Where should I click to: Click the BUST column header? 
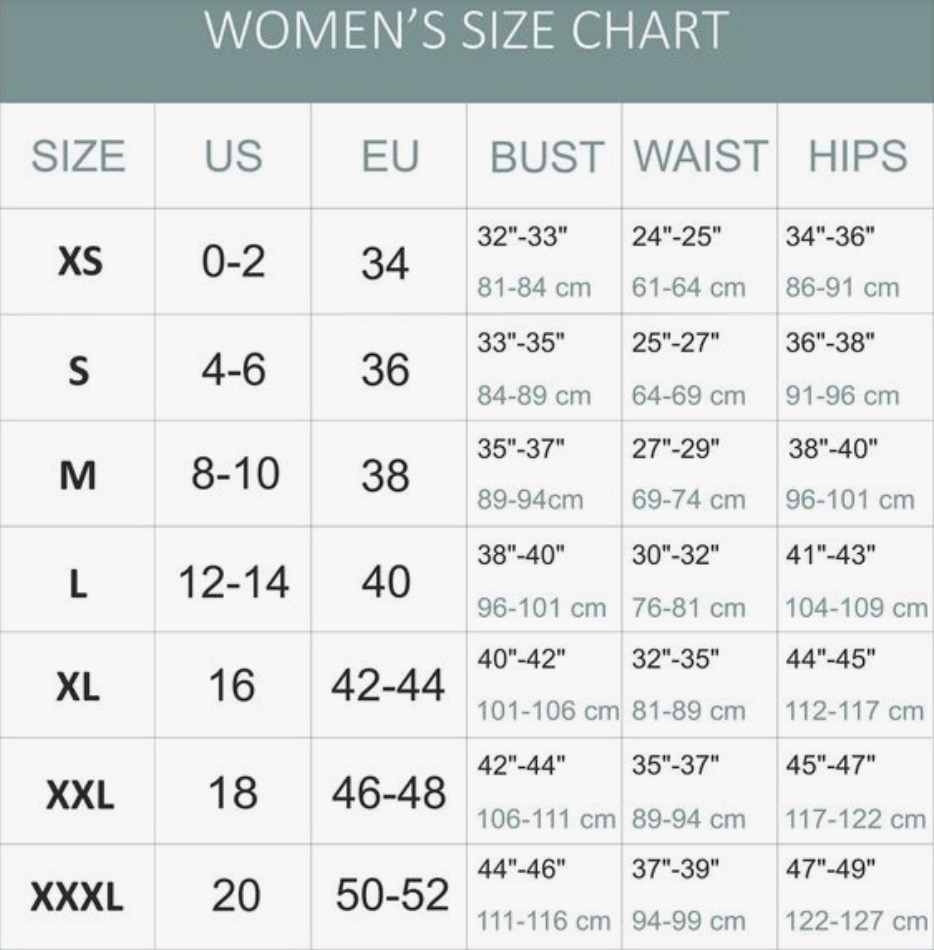(546, 157)
